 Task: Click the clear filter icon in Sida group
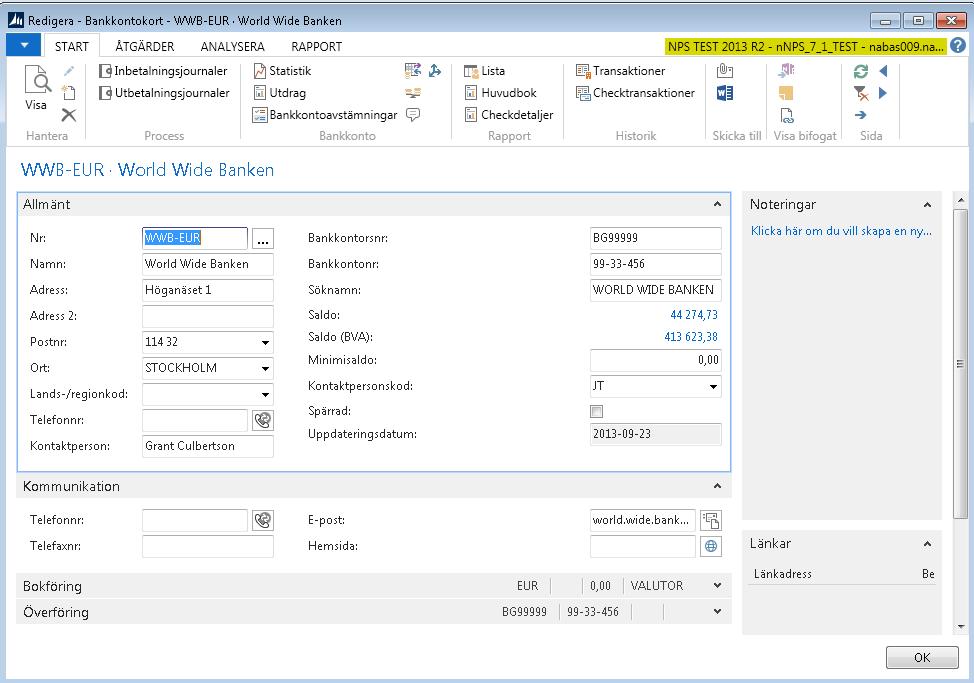pos(861,93)
